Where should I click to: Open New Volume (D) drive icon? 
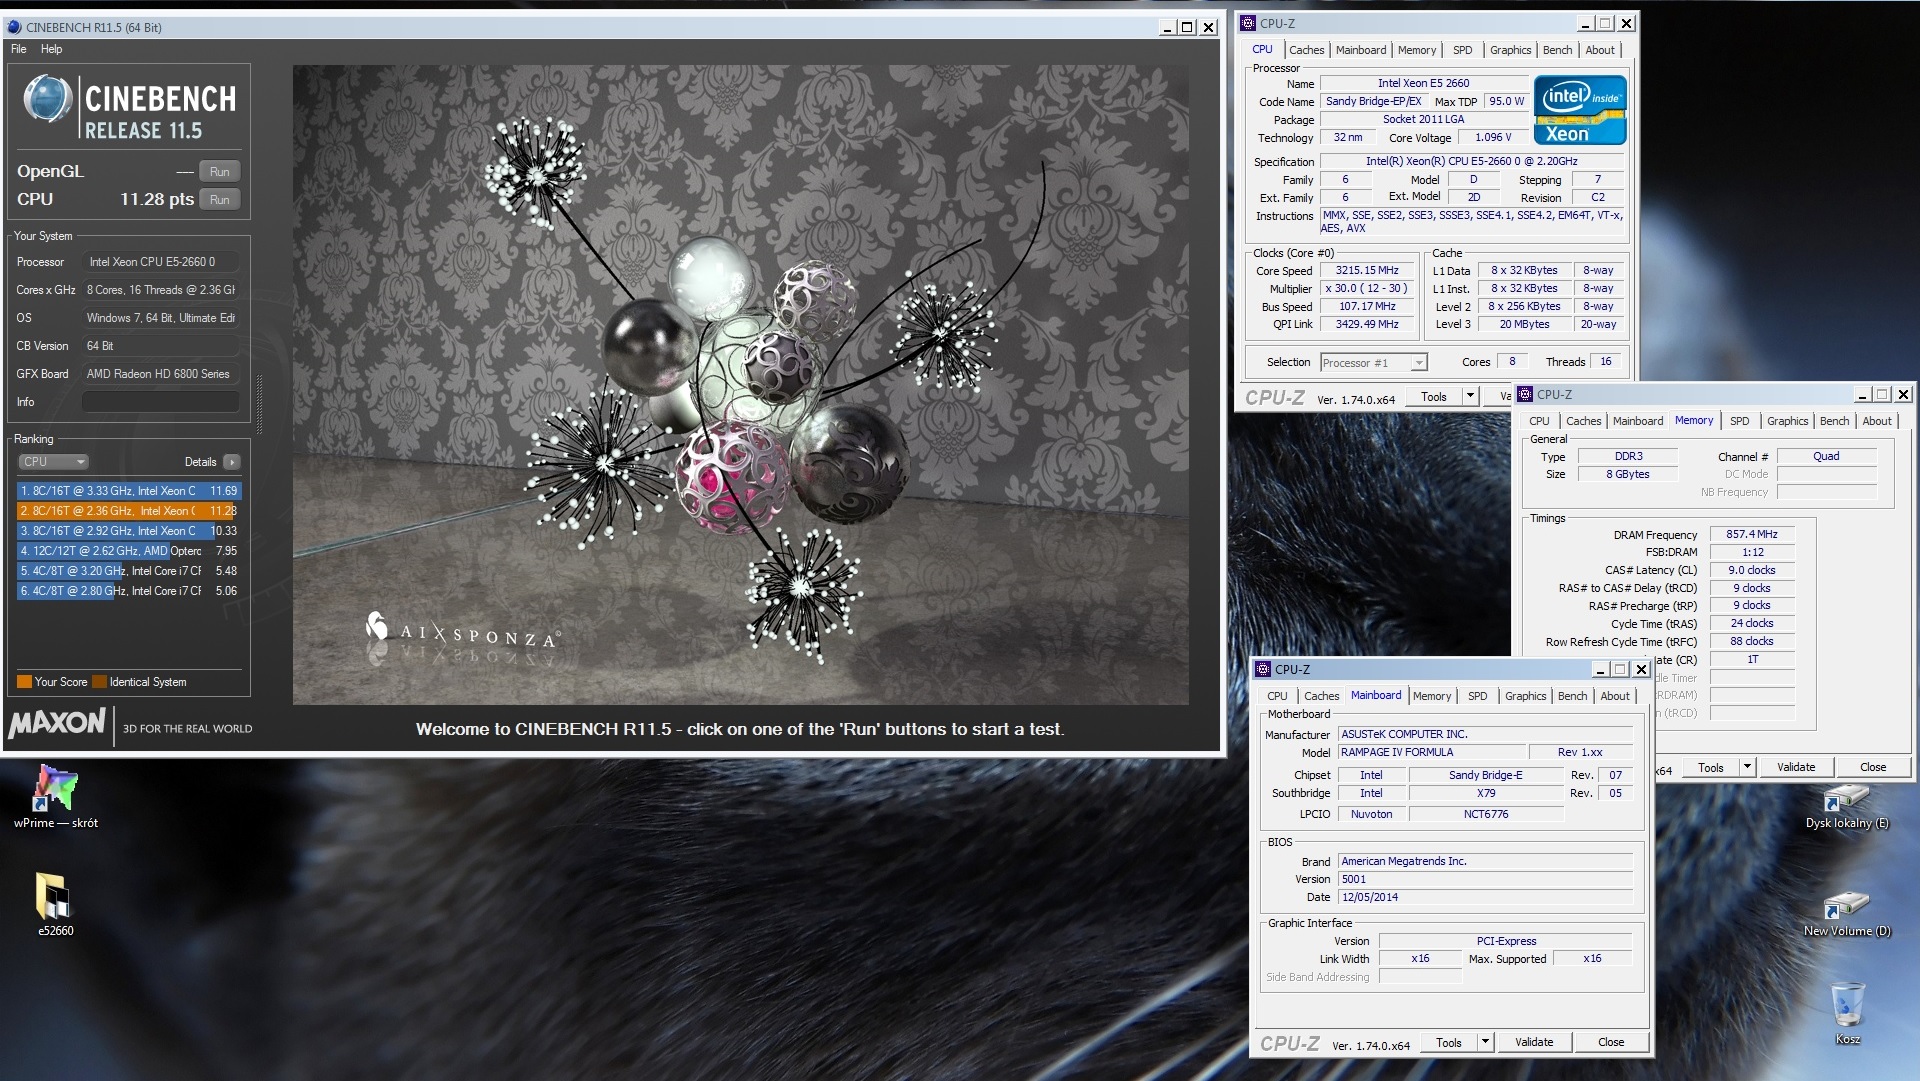coord(1846,914)
